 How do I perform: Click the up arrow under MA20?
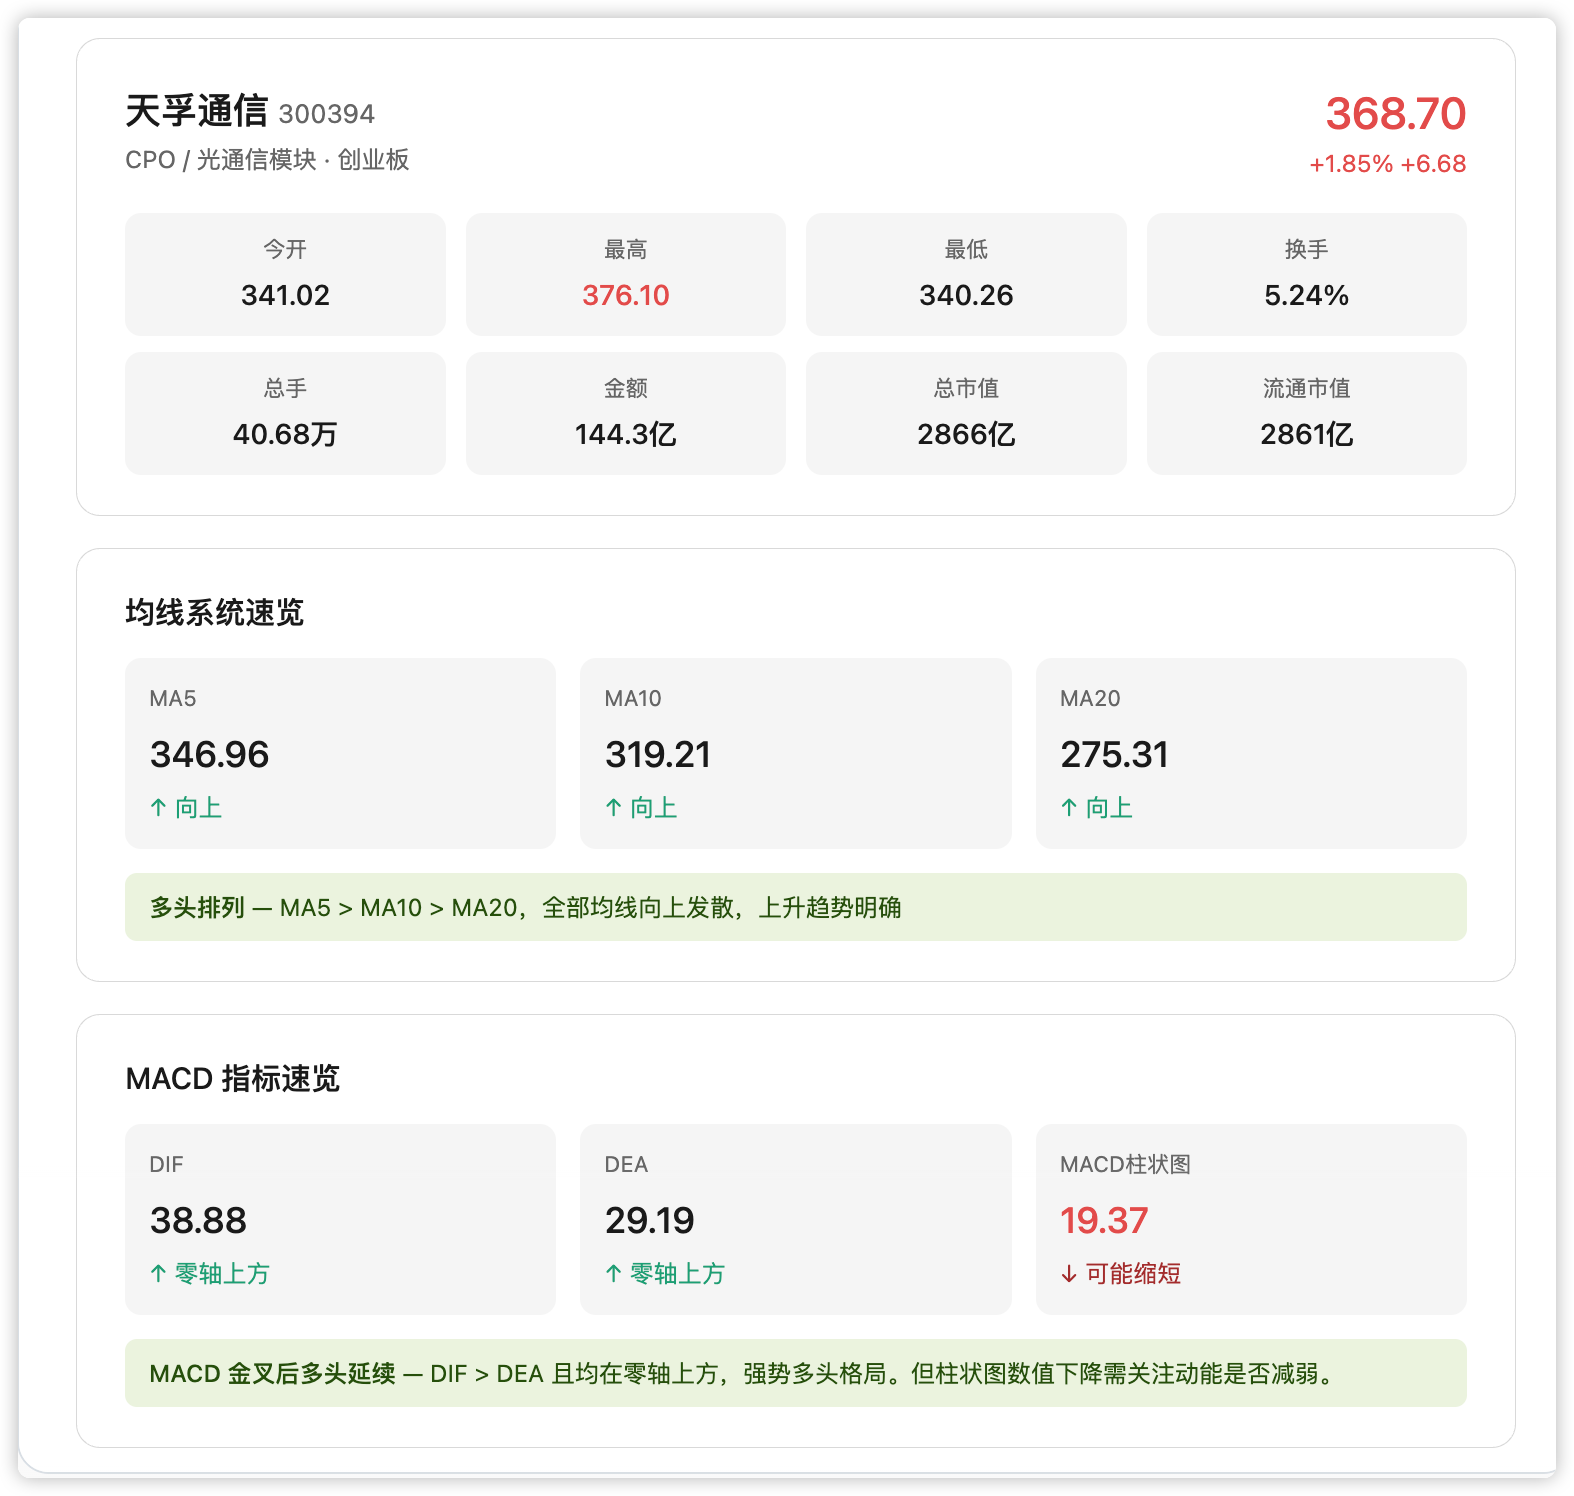pos(1069,808)
